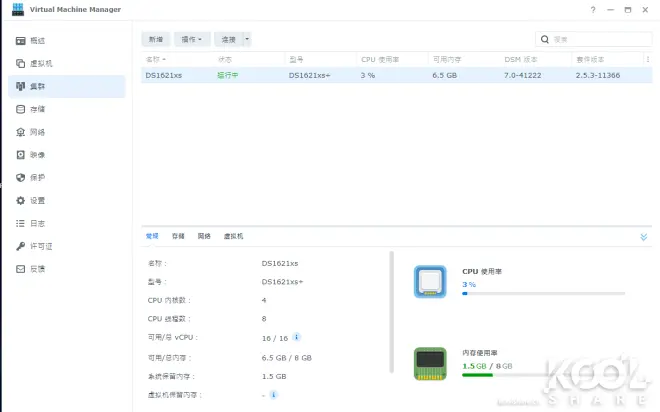Screen dimensions: 660x412
Task: Open help with the question mark icon
Action: click(593, 10)
